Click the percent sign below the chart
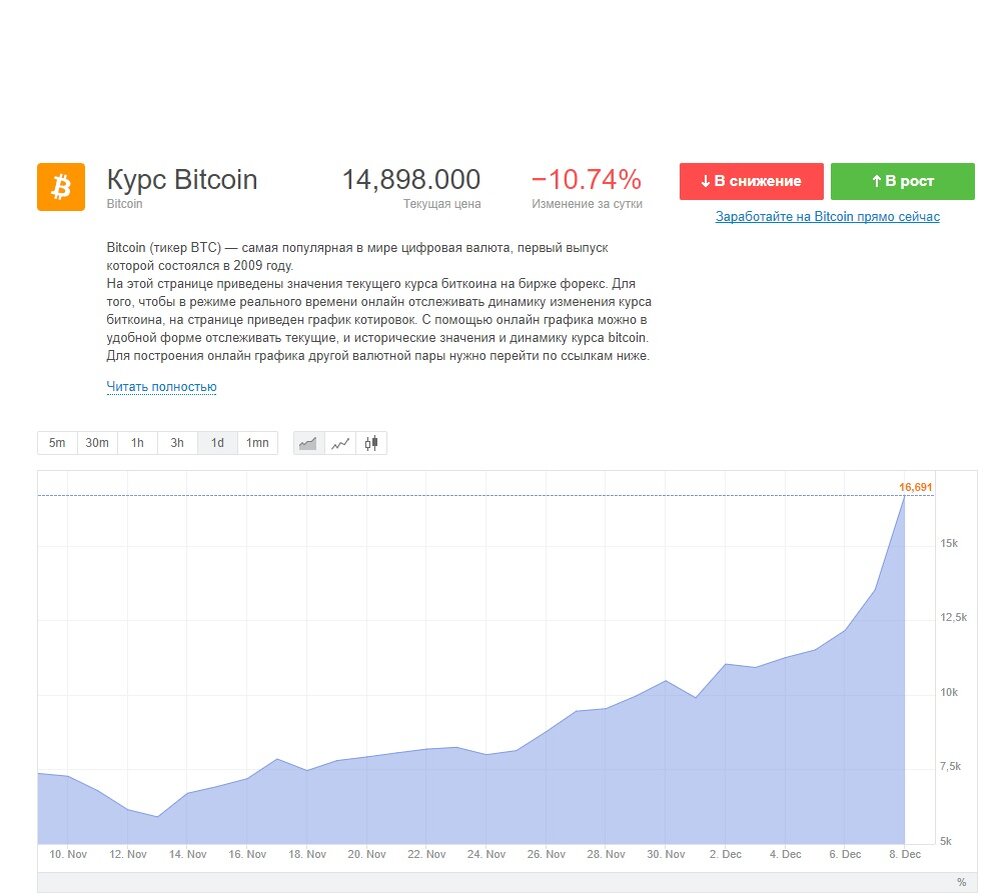Viewport: 1006px width, 896px height. (x=961, y=883)
